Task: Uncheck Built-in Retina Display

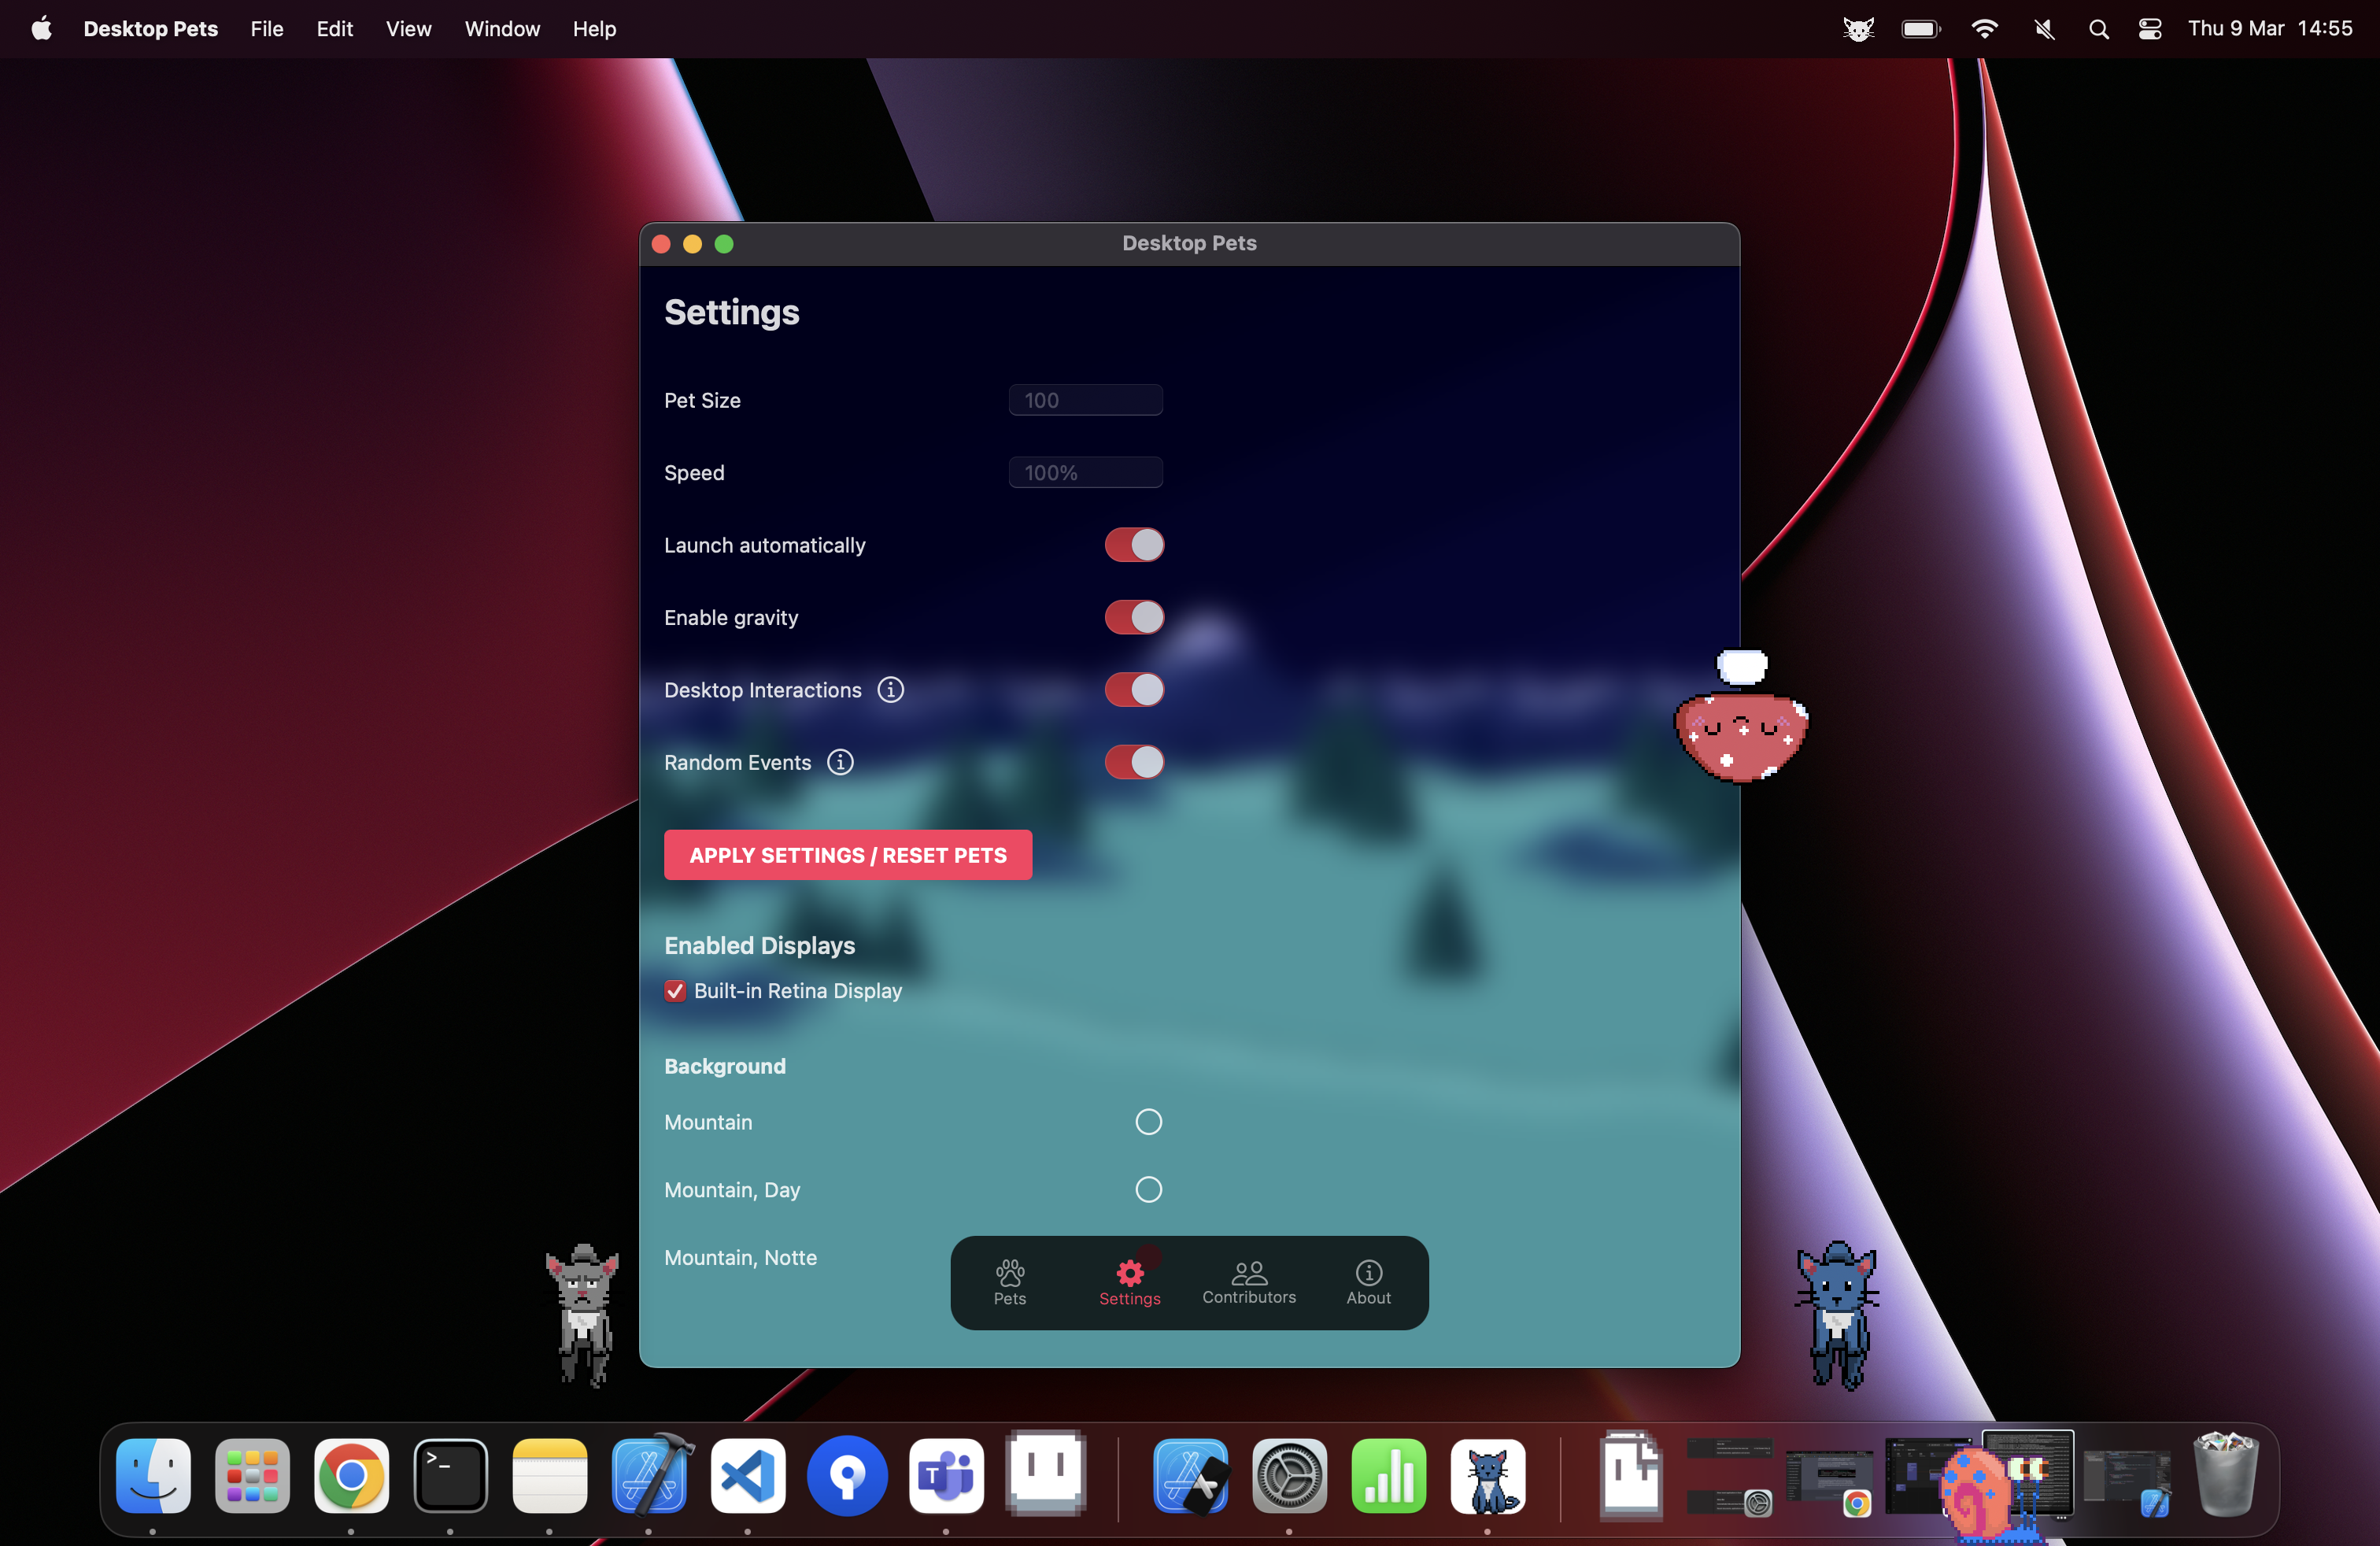Action: 675,991
